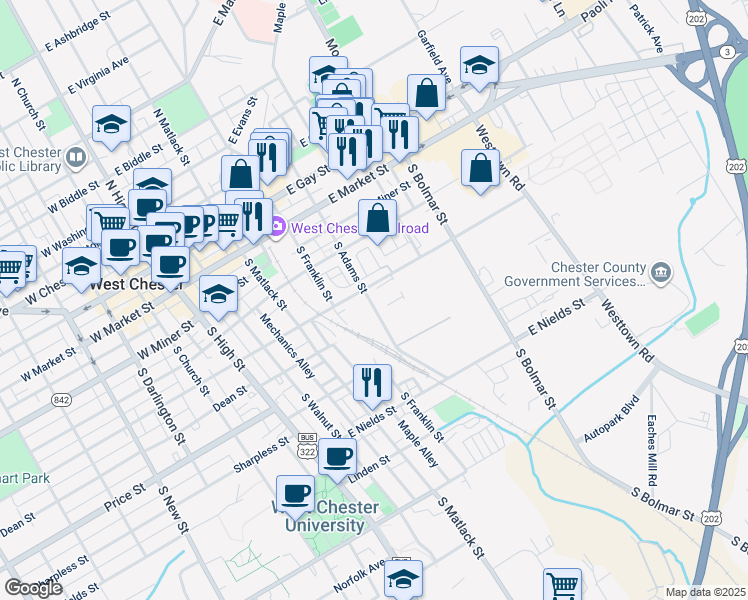Select the S Walnut St label
This screenshot has width=748, height=600.
[x=322, y=417]
